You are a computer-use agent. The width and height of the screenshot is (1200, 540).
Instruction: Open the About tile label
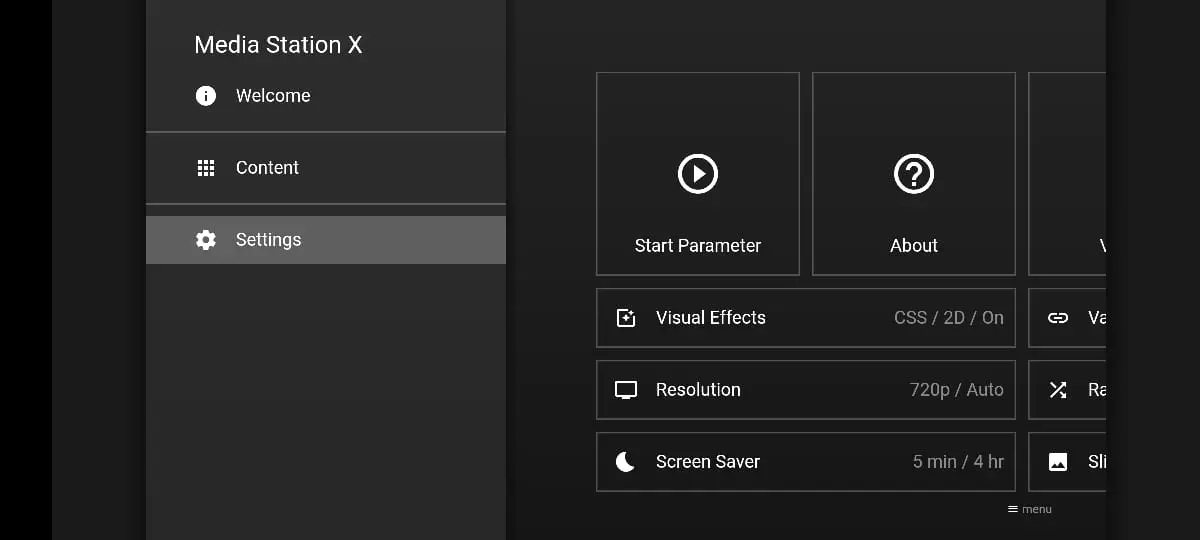pyautogui.click(x=914, y=246)
